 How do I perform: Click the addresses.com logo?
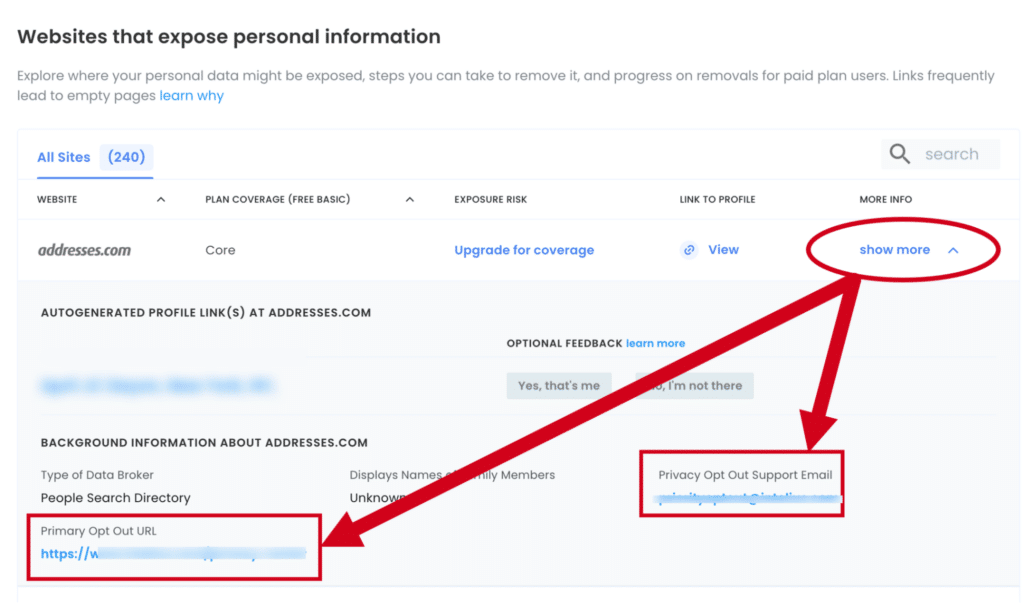coord(84,250)
